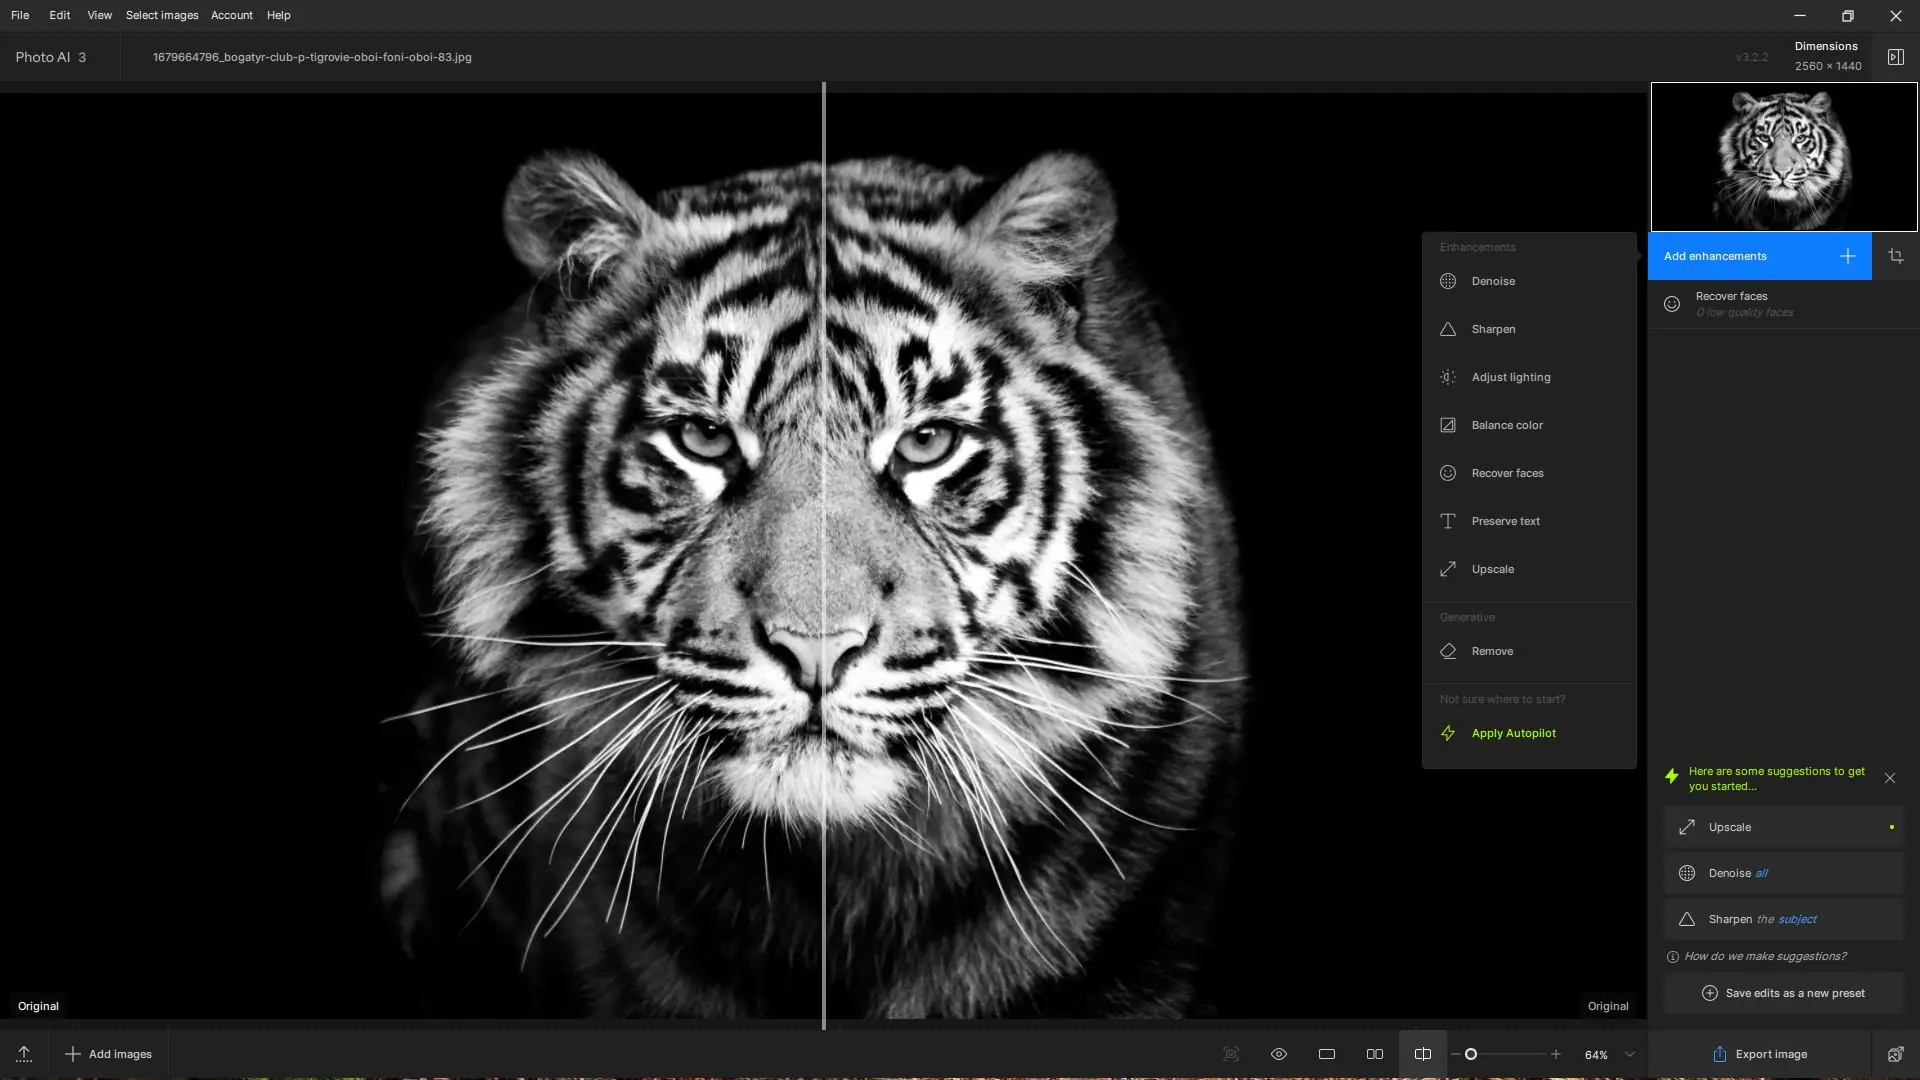Click the Denoise enhancement in menu
The width and height of the screenshot is (1920, 1080).
click(1492, 281)
